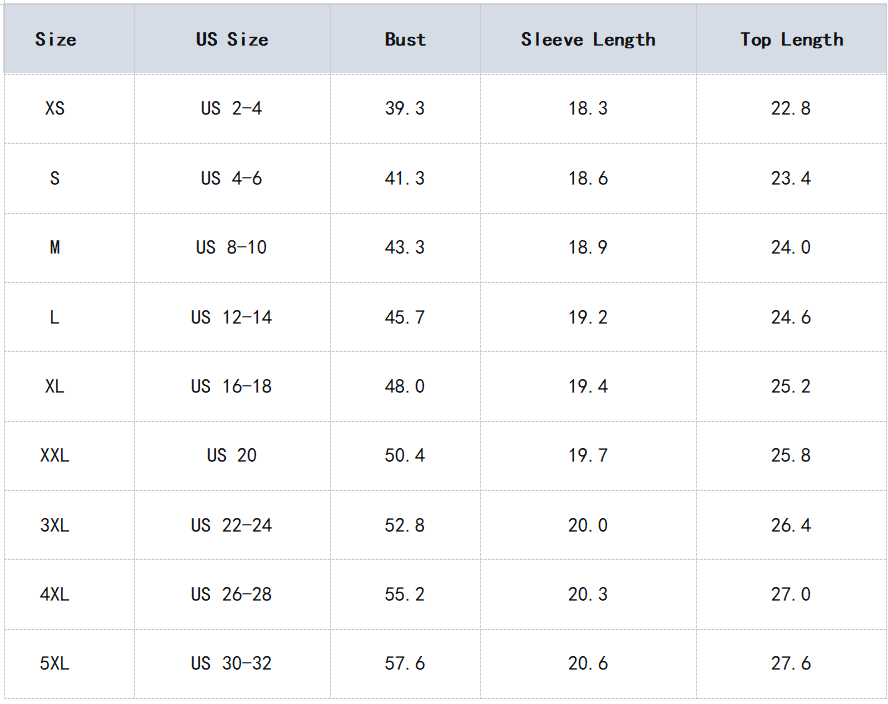The image size is (888, 704).
Task: Select the XL size cell
Action: [55, 386]
